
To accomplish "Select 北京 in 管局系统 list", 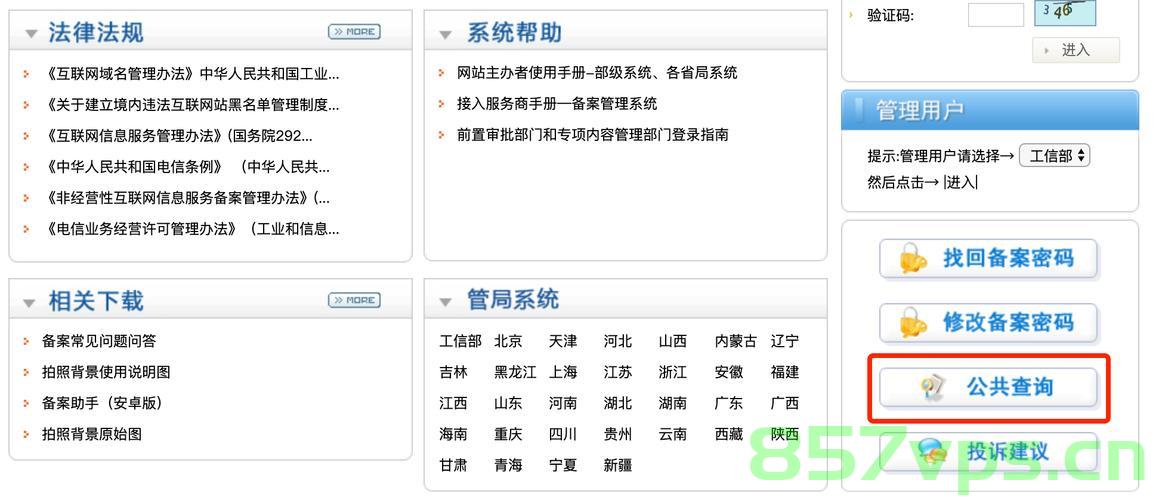I will (508, 341).
